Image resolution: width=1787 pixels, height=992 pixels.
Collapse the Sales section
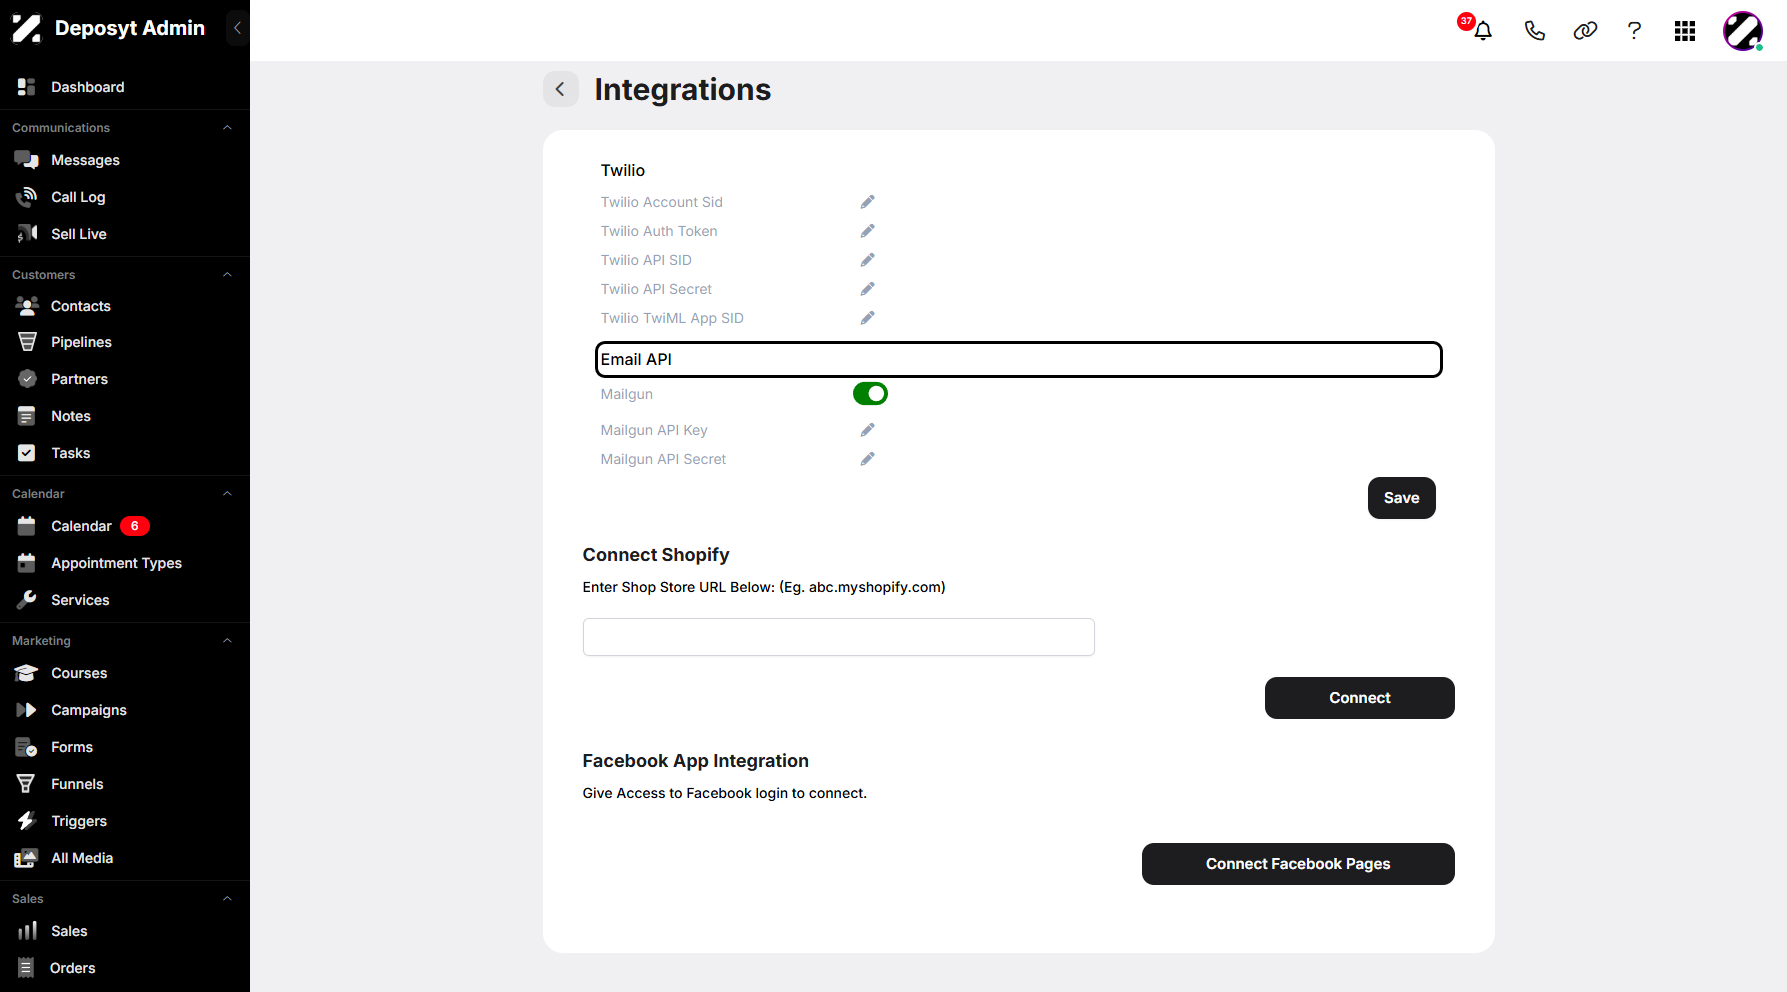click(227, 899)
